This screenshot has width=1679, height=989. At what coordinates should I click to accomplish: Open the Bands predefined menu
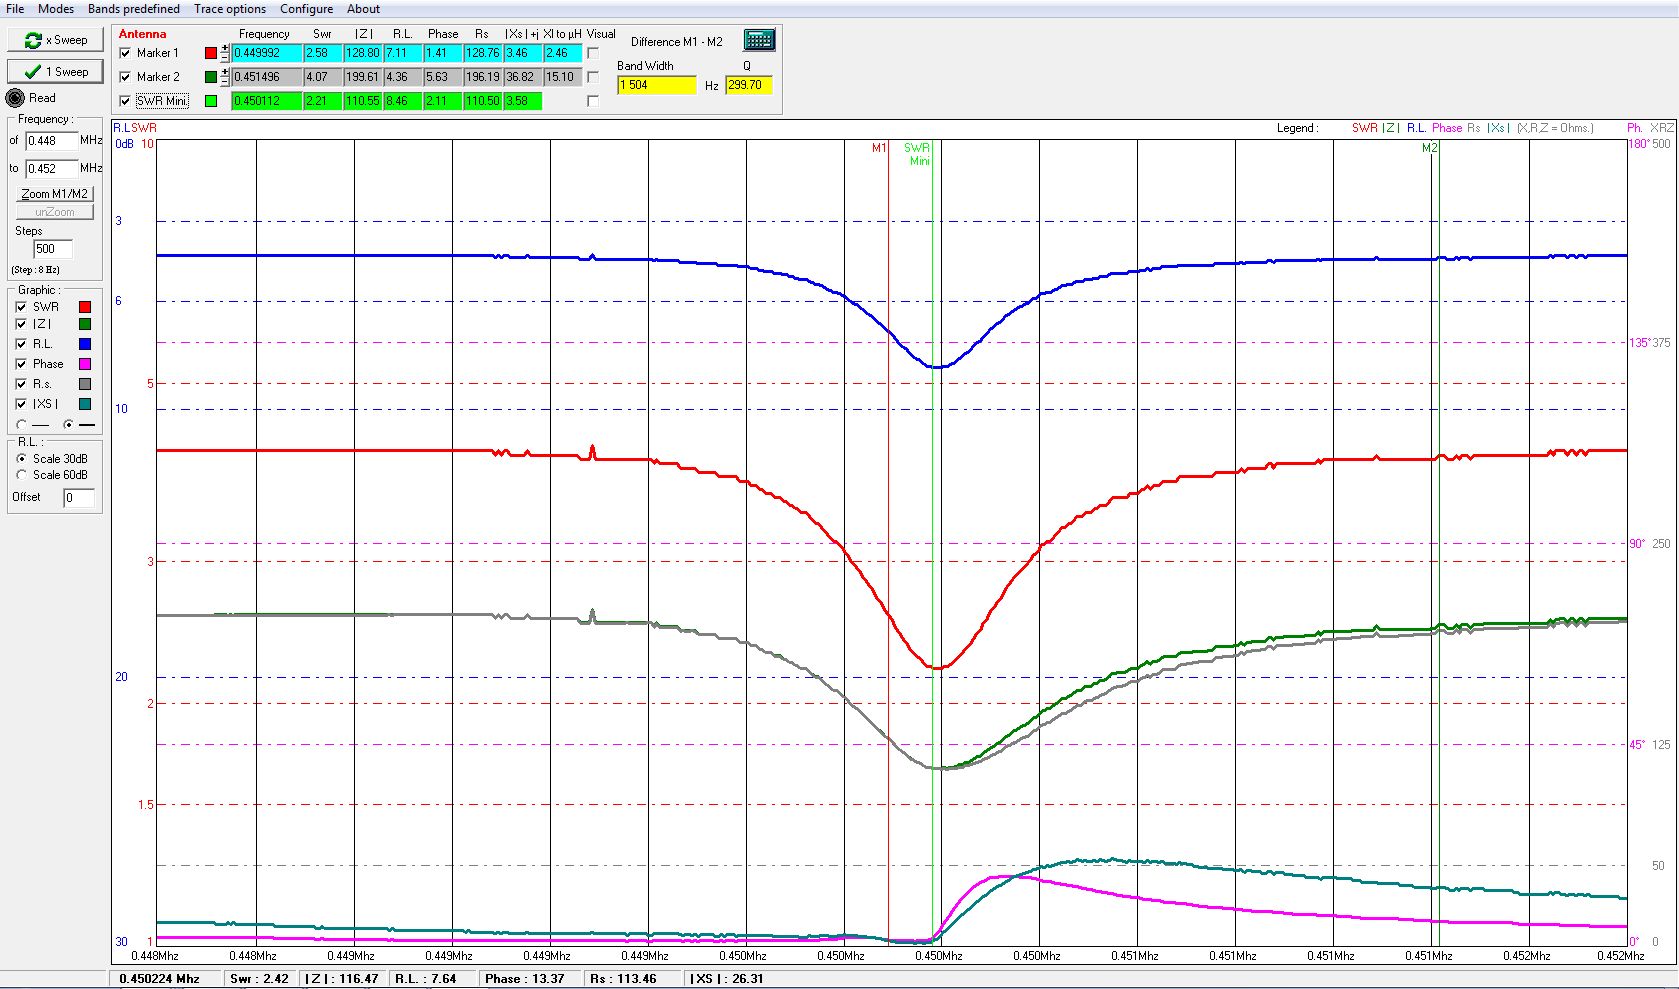point(134,9)
